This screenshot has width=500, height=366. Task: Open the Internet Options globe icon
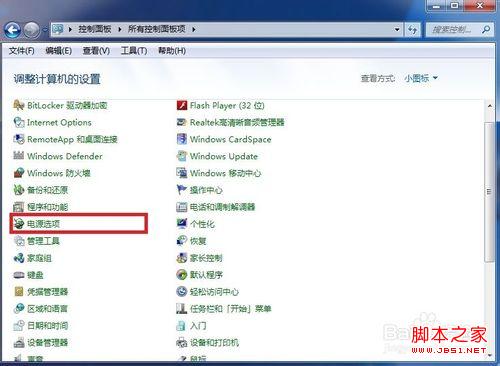[x=19, y=122]
